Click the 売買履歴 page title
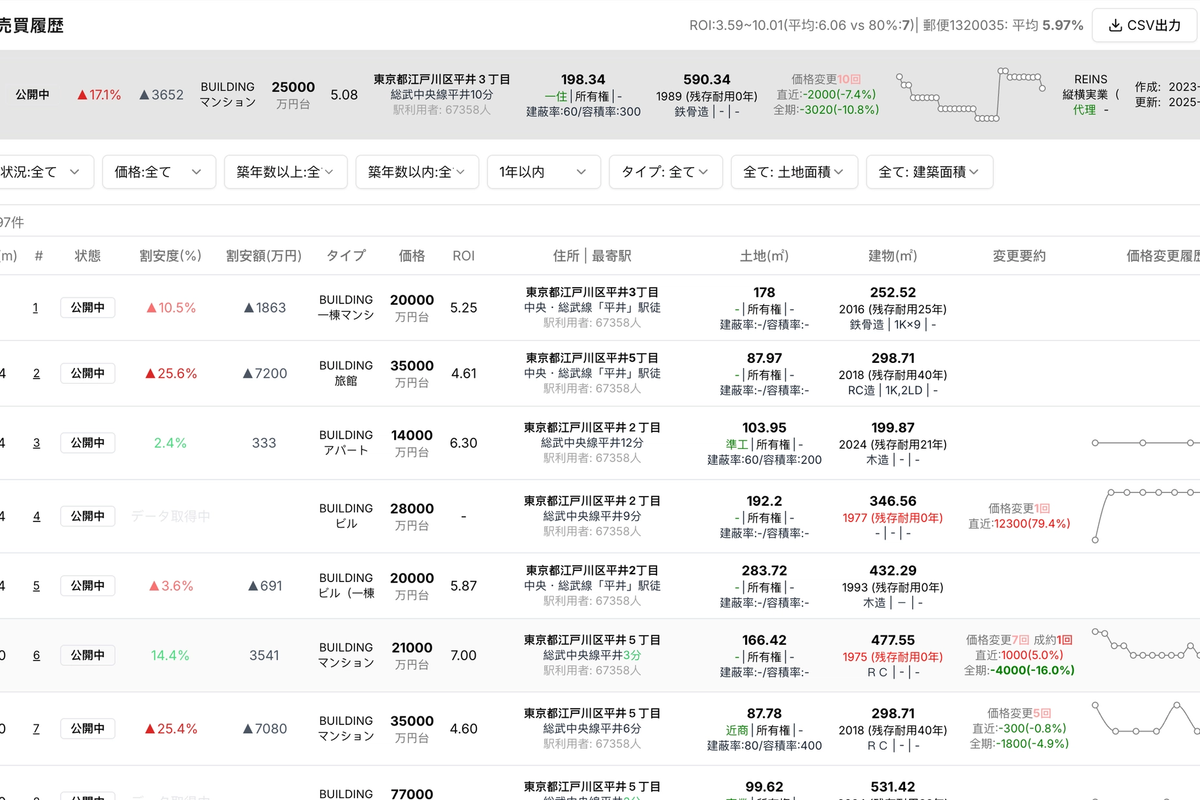 pyautogui.click(x=32, y=26)
